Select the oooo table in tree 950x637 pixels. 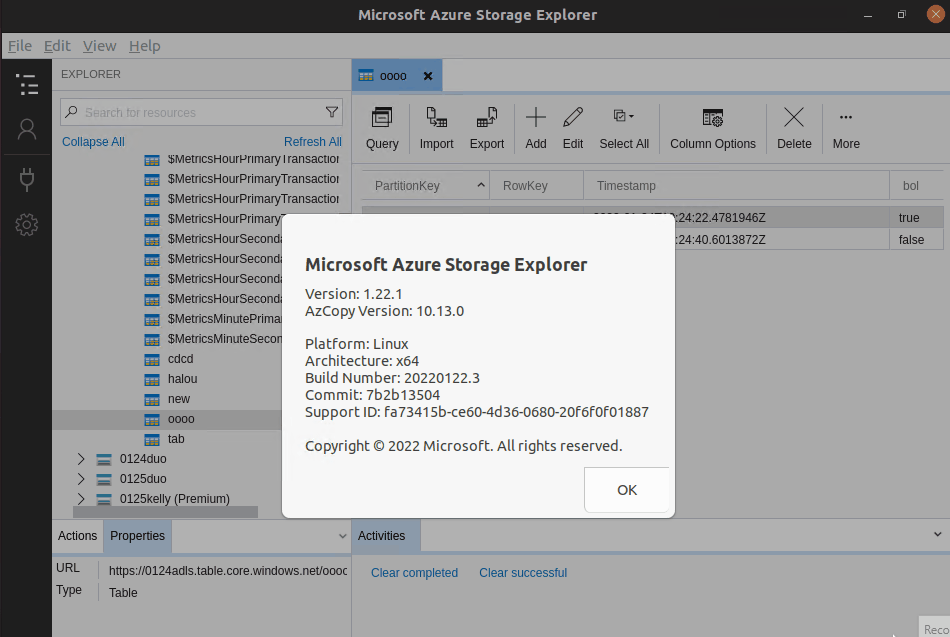[x=181, y=419]
